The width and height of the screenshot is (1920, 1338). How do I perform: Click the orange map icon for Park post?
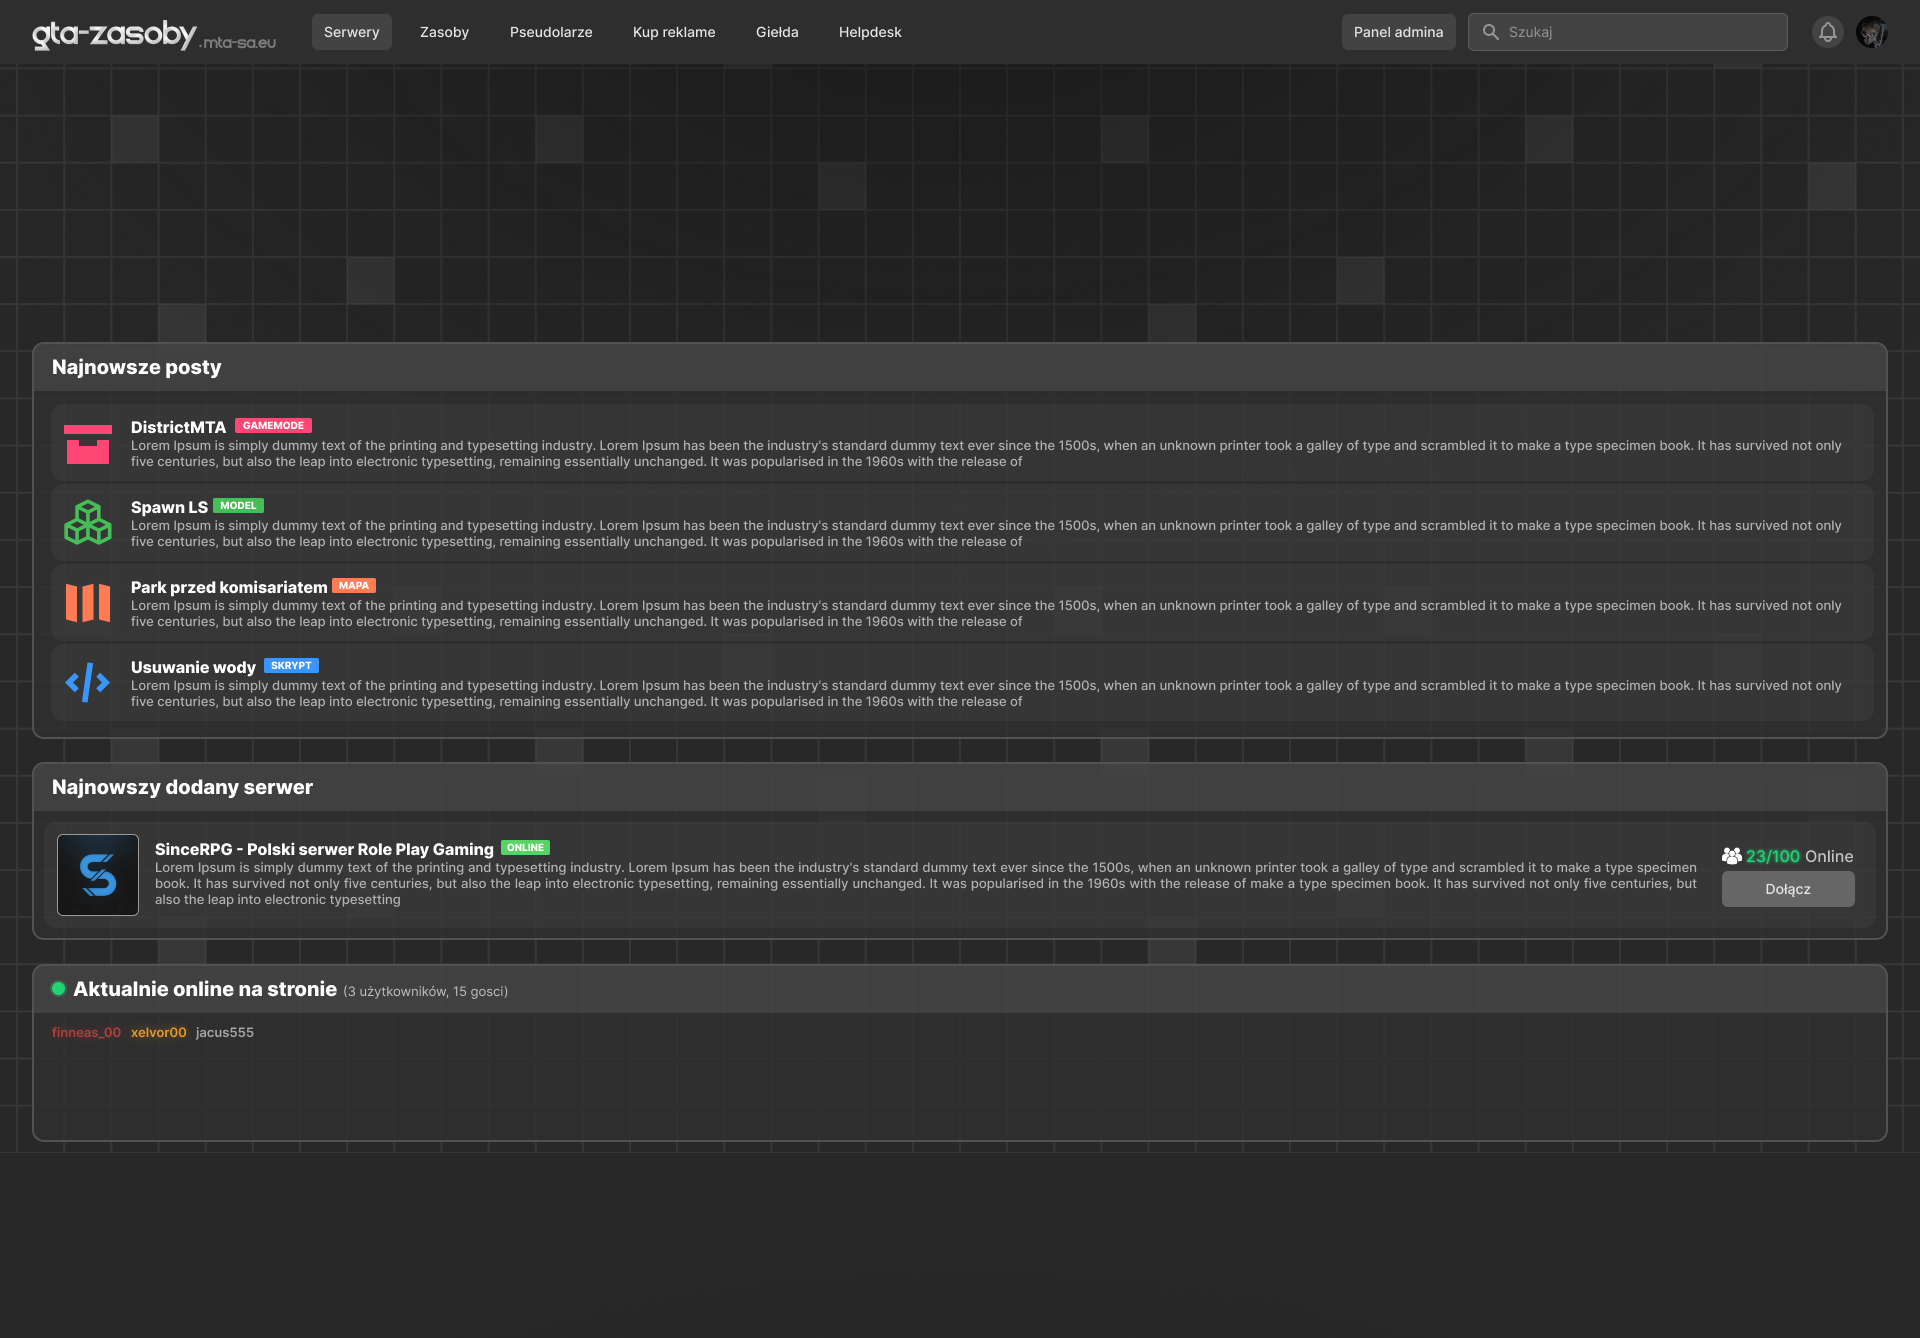pyautogui.click(x=88, y=603)
